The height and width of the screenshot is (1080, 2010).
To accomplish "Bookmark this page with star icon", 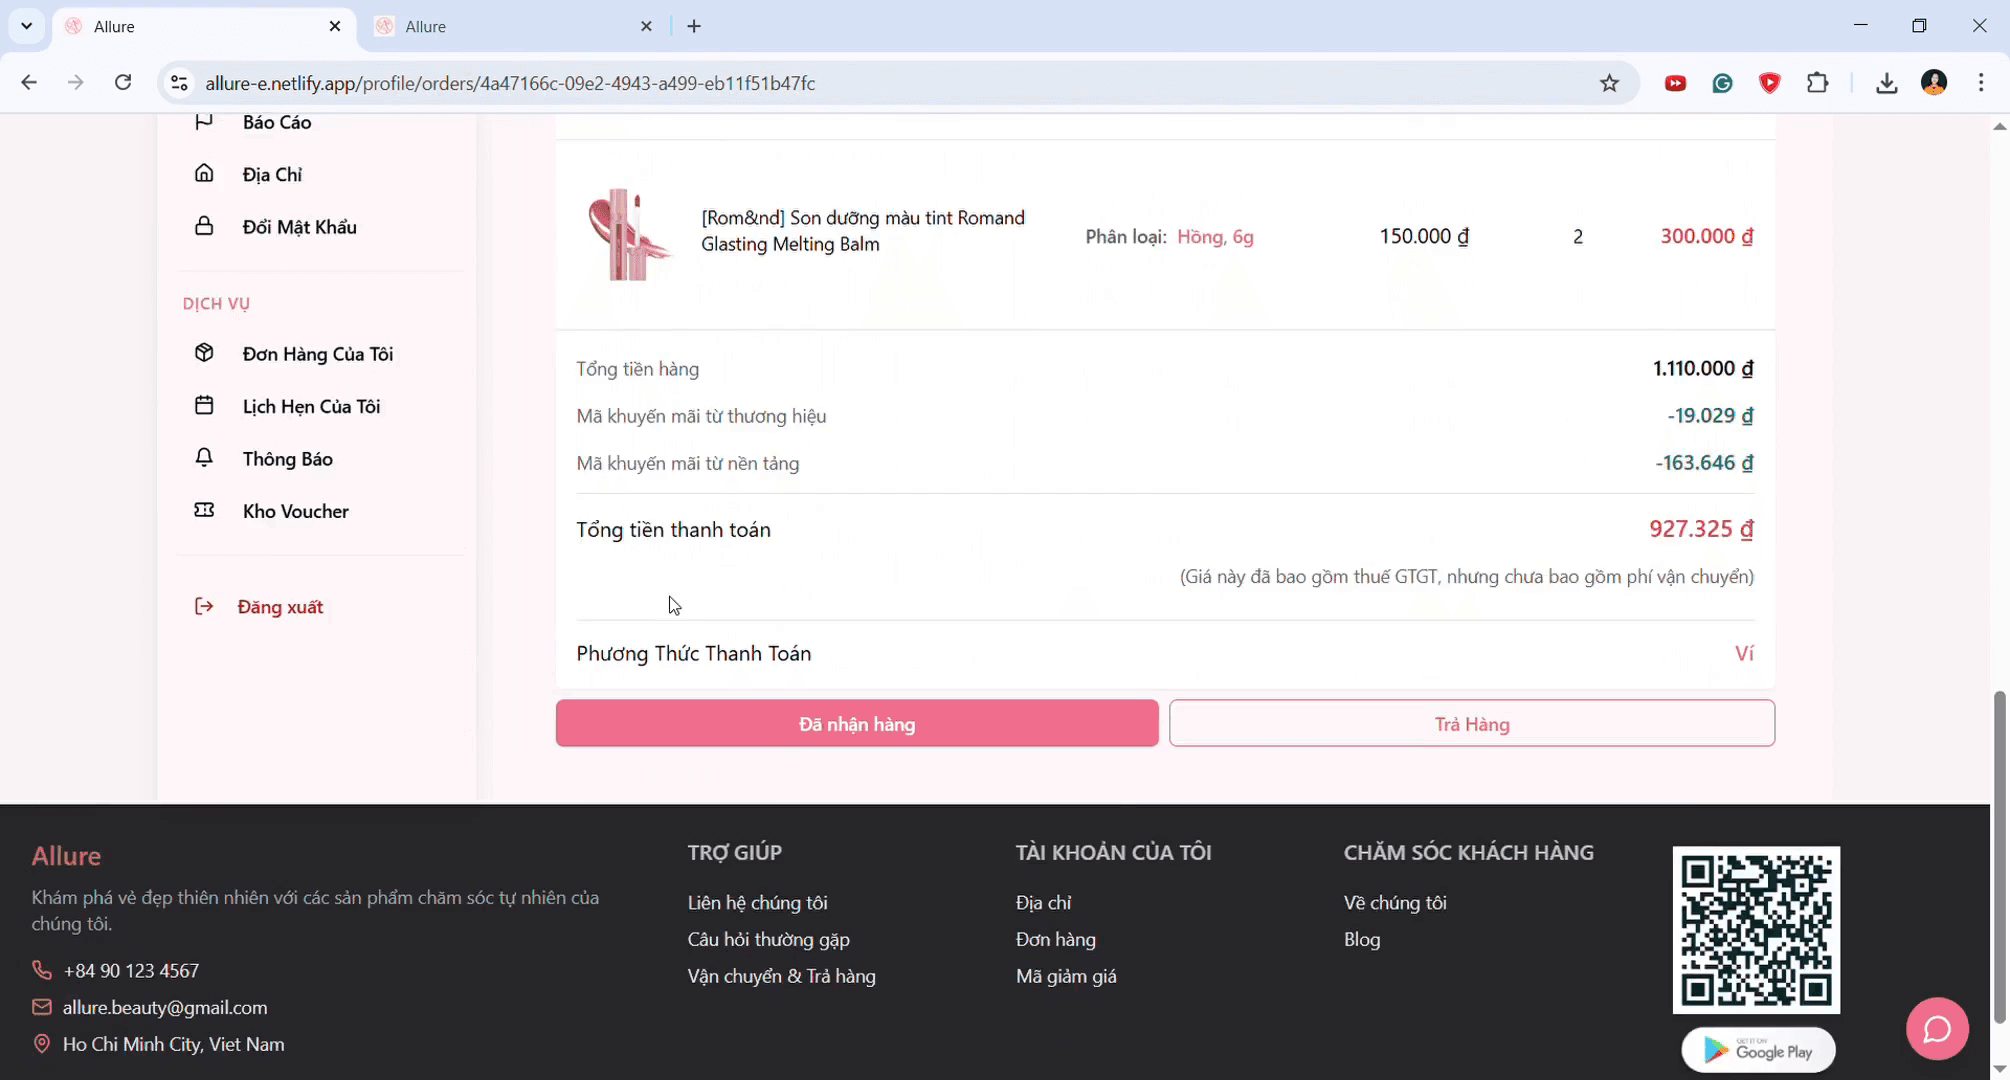I will coord(1608,83).
